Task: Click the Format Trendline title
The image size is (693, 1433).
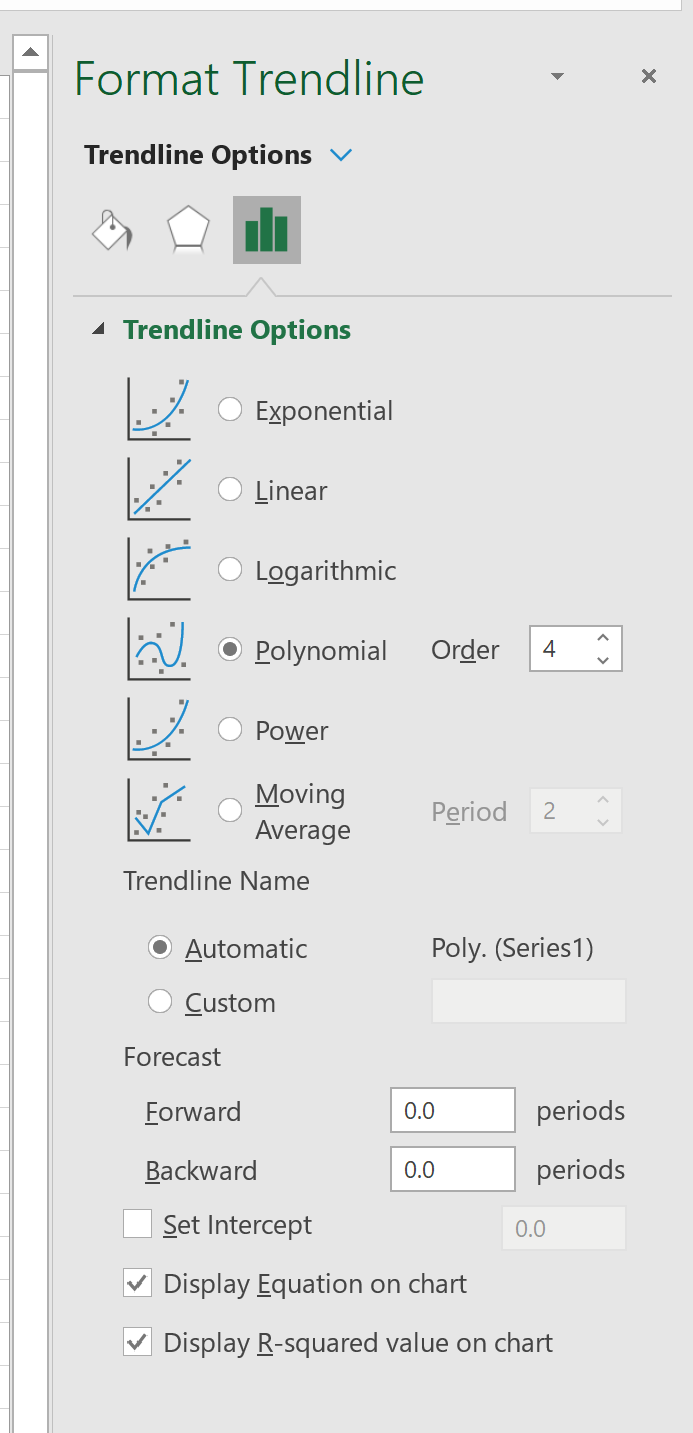Action: pyautogui.click(x=250, y=79)
